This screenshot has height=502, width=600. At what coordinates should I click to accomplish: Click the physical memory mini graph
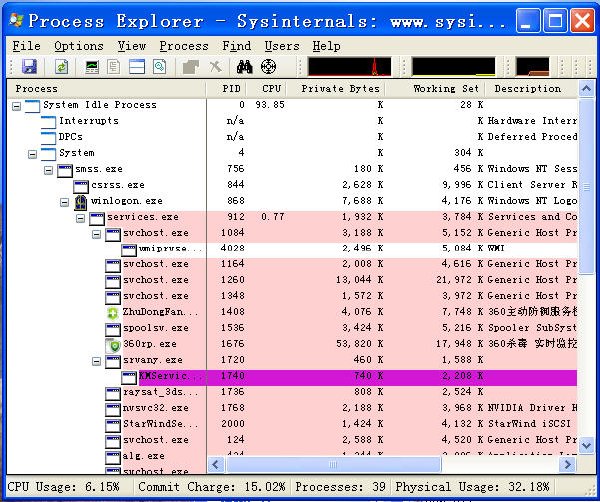[532, 67]
